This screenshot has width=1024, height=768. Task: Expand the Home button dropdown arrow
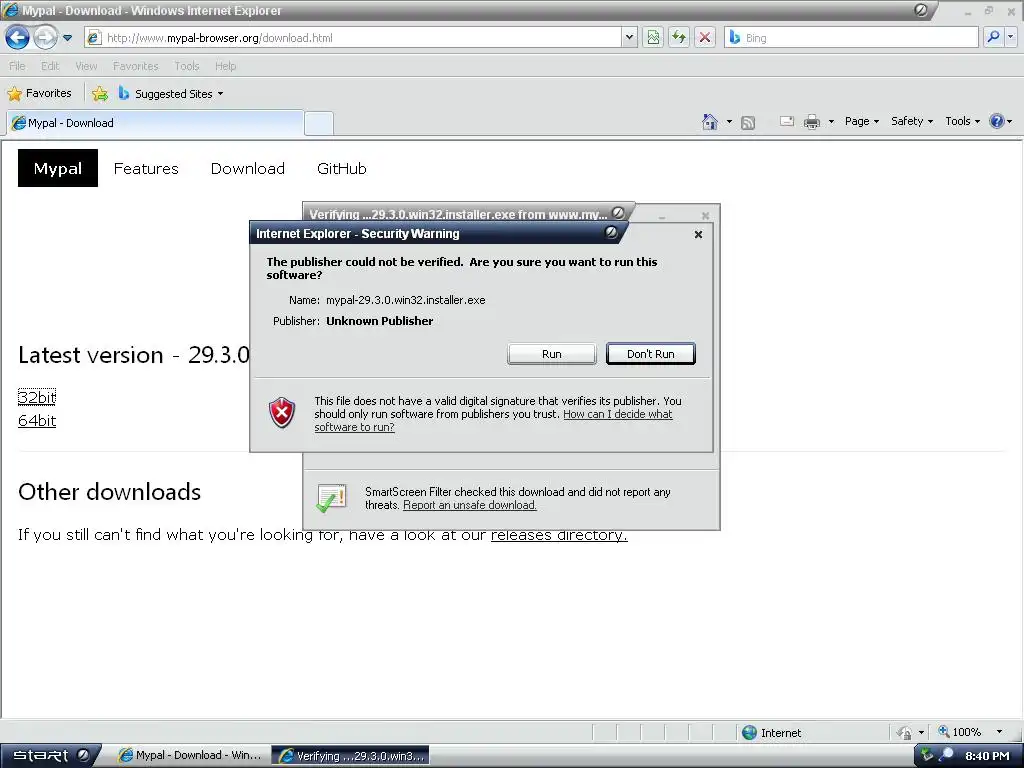729,121
